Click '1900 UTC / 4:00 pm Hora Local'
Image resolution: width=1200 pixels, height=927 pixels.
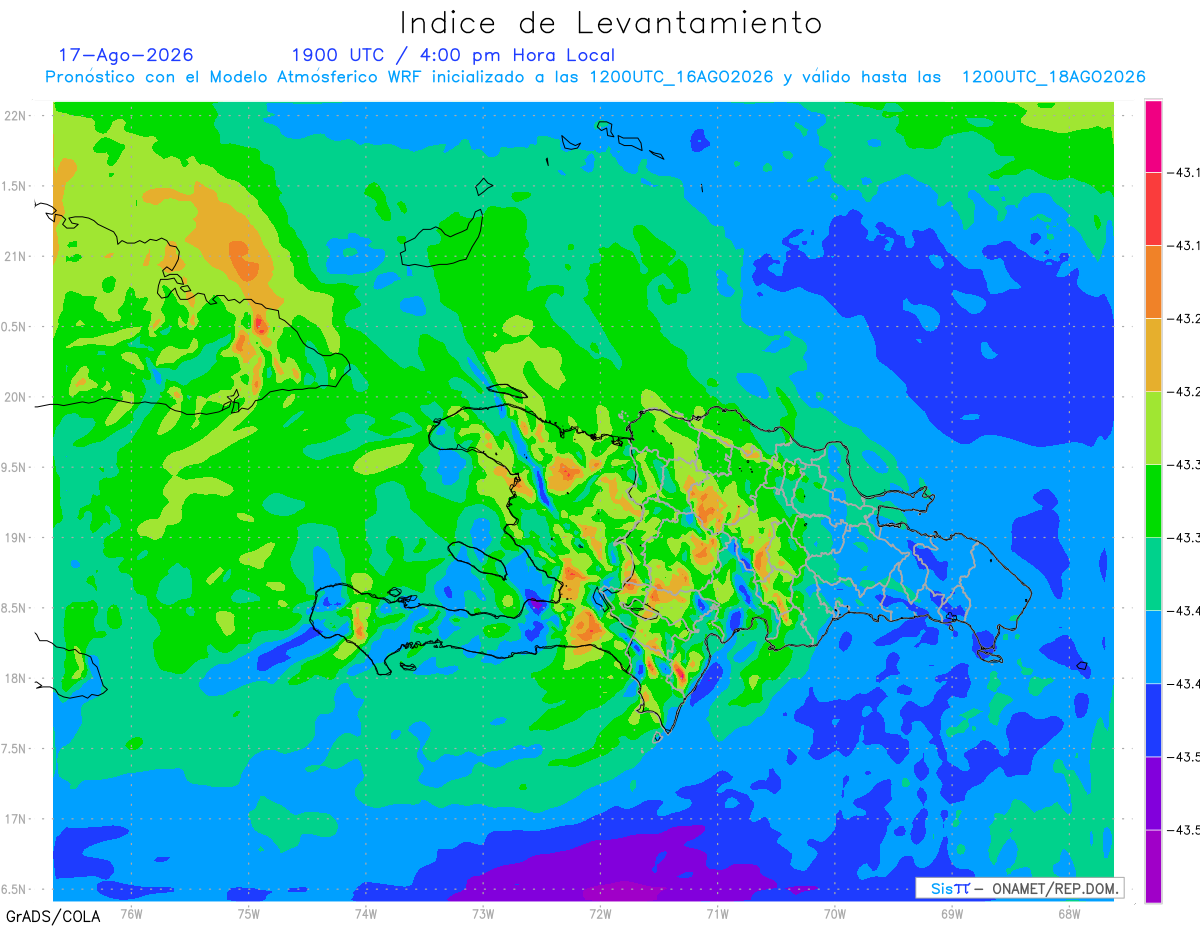453,55
